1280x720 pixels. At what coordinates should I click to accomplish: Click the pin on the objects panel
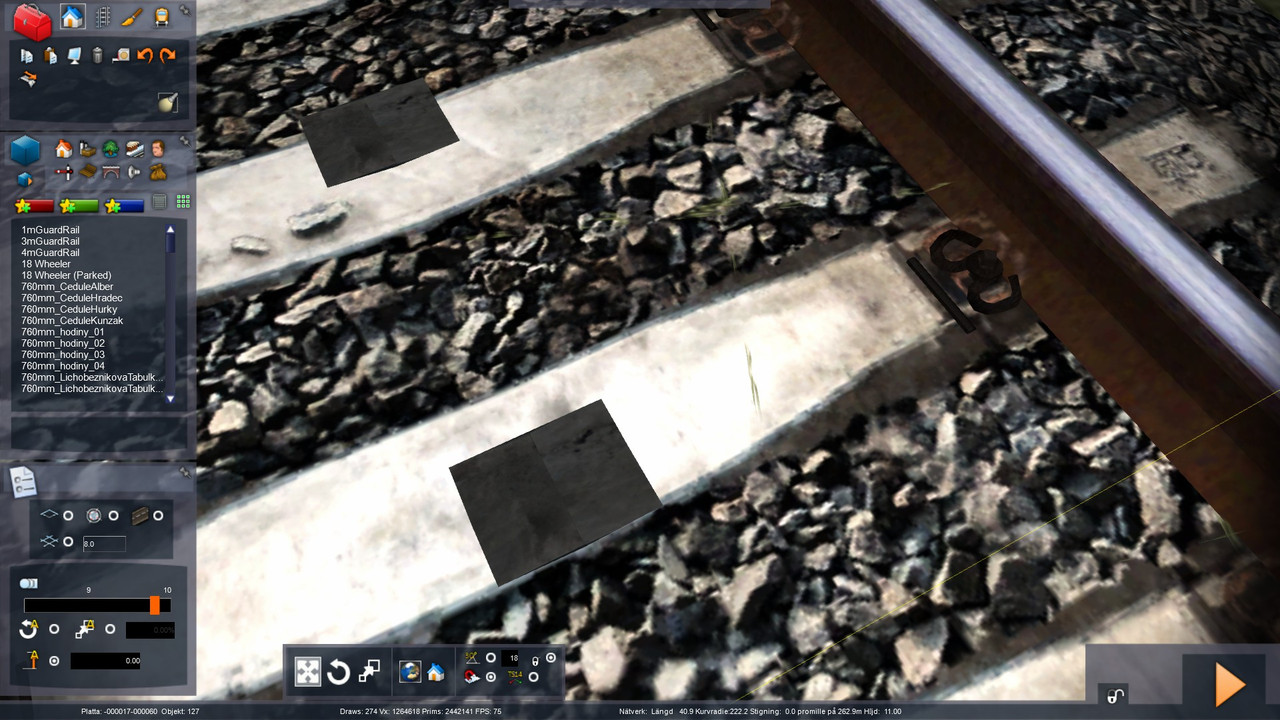(185, 141)
